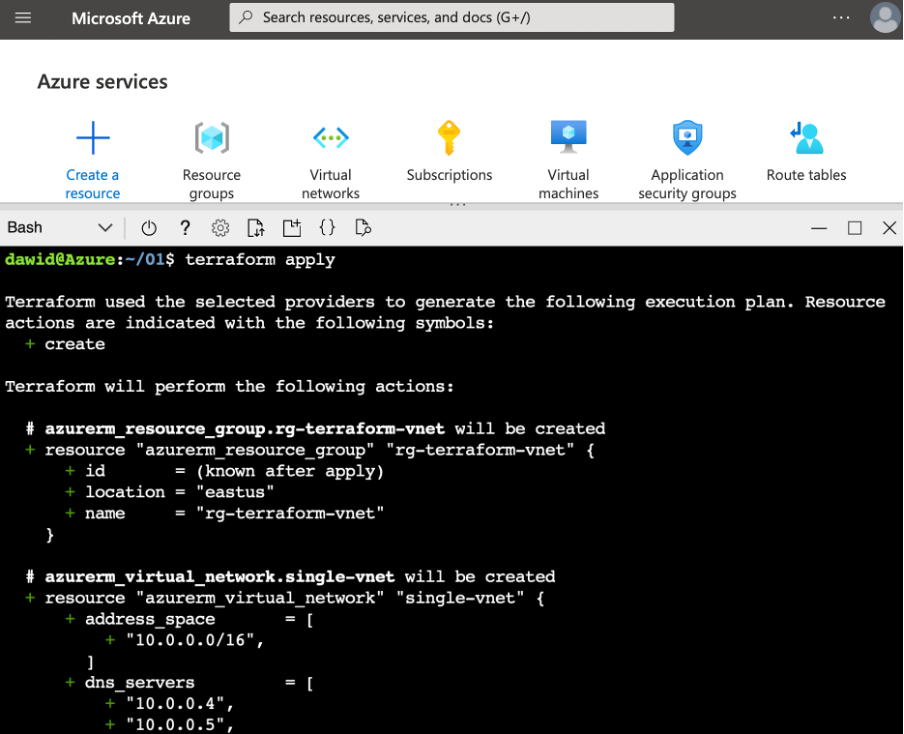The width and height of the screenshot is (904, 734).
Task: Open Cloud Shell settings gear
Action: [220, 228]
